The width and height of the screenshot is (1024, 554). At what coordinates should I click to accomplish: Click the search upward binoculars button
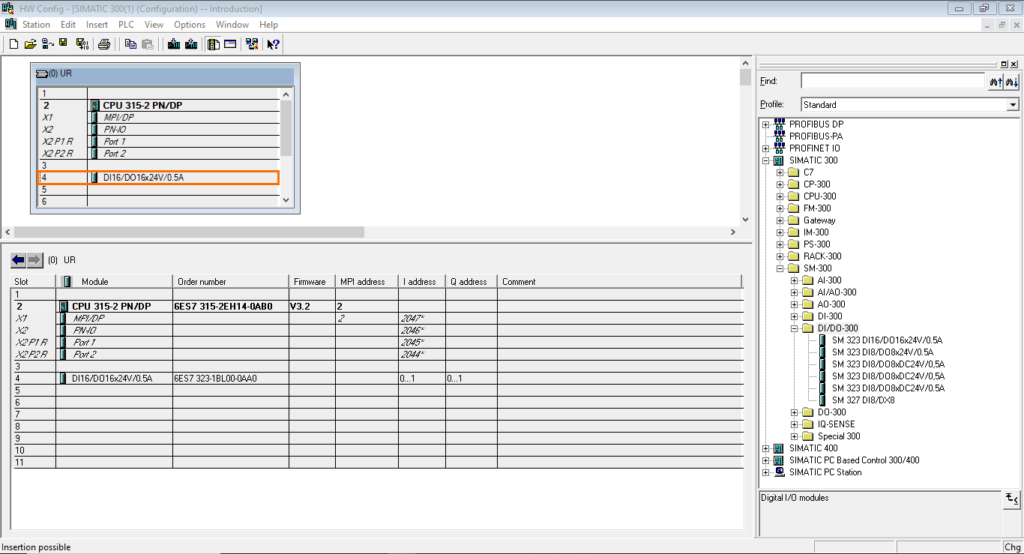(x=995, y=82)
